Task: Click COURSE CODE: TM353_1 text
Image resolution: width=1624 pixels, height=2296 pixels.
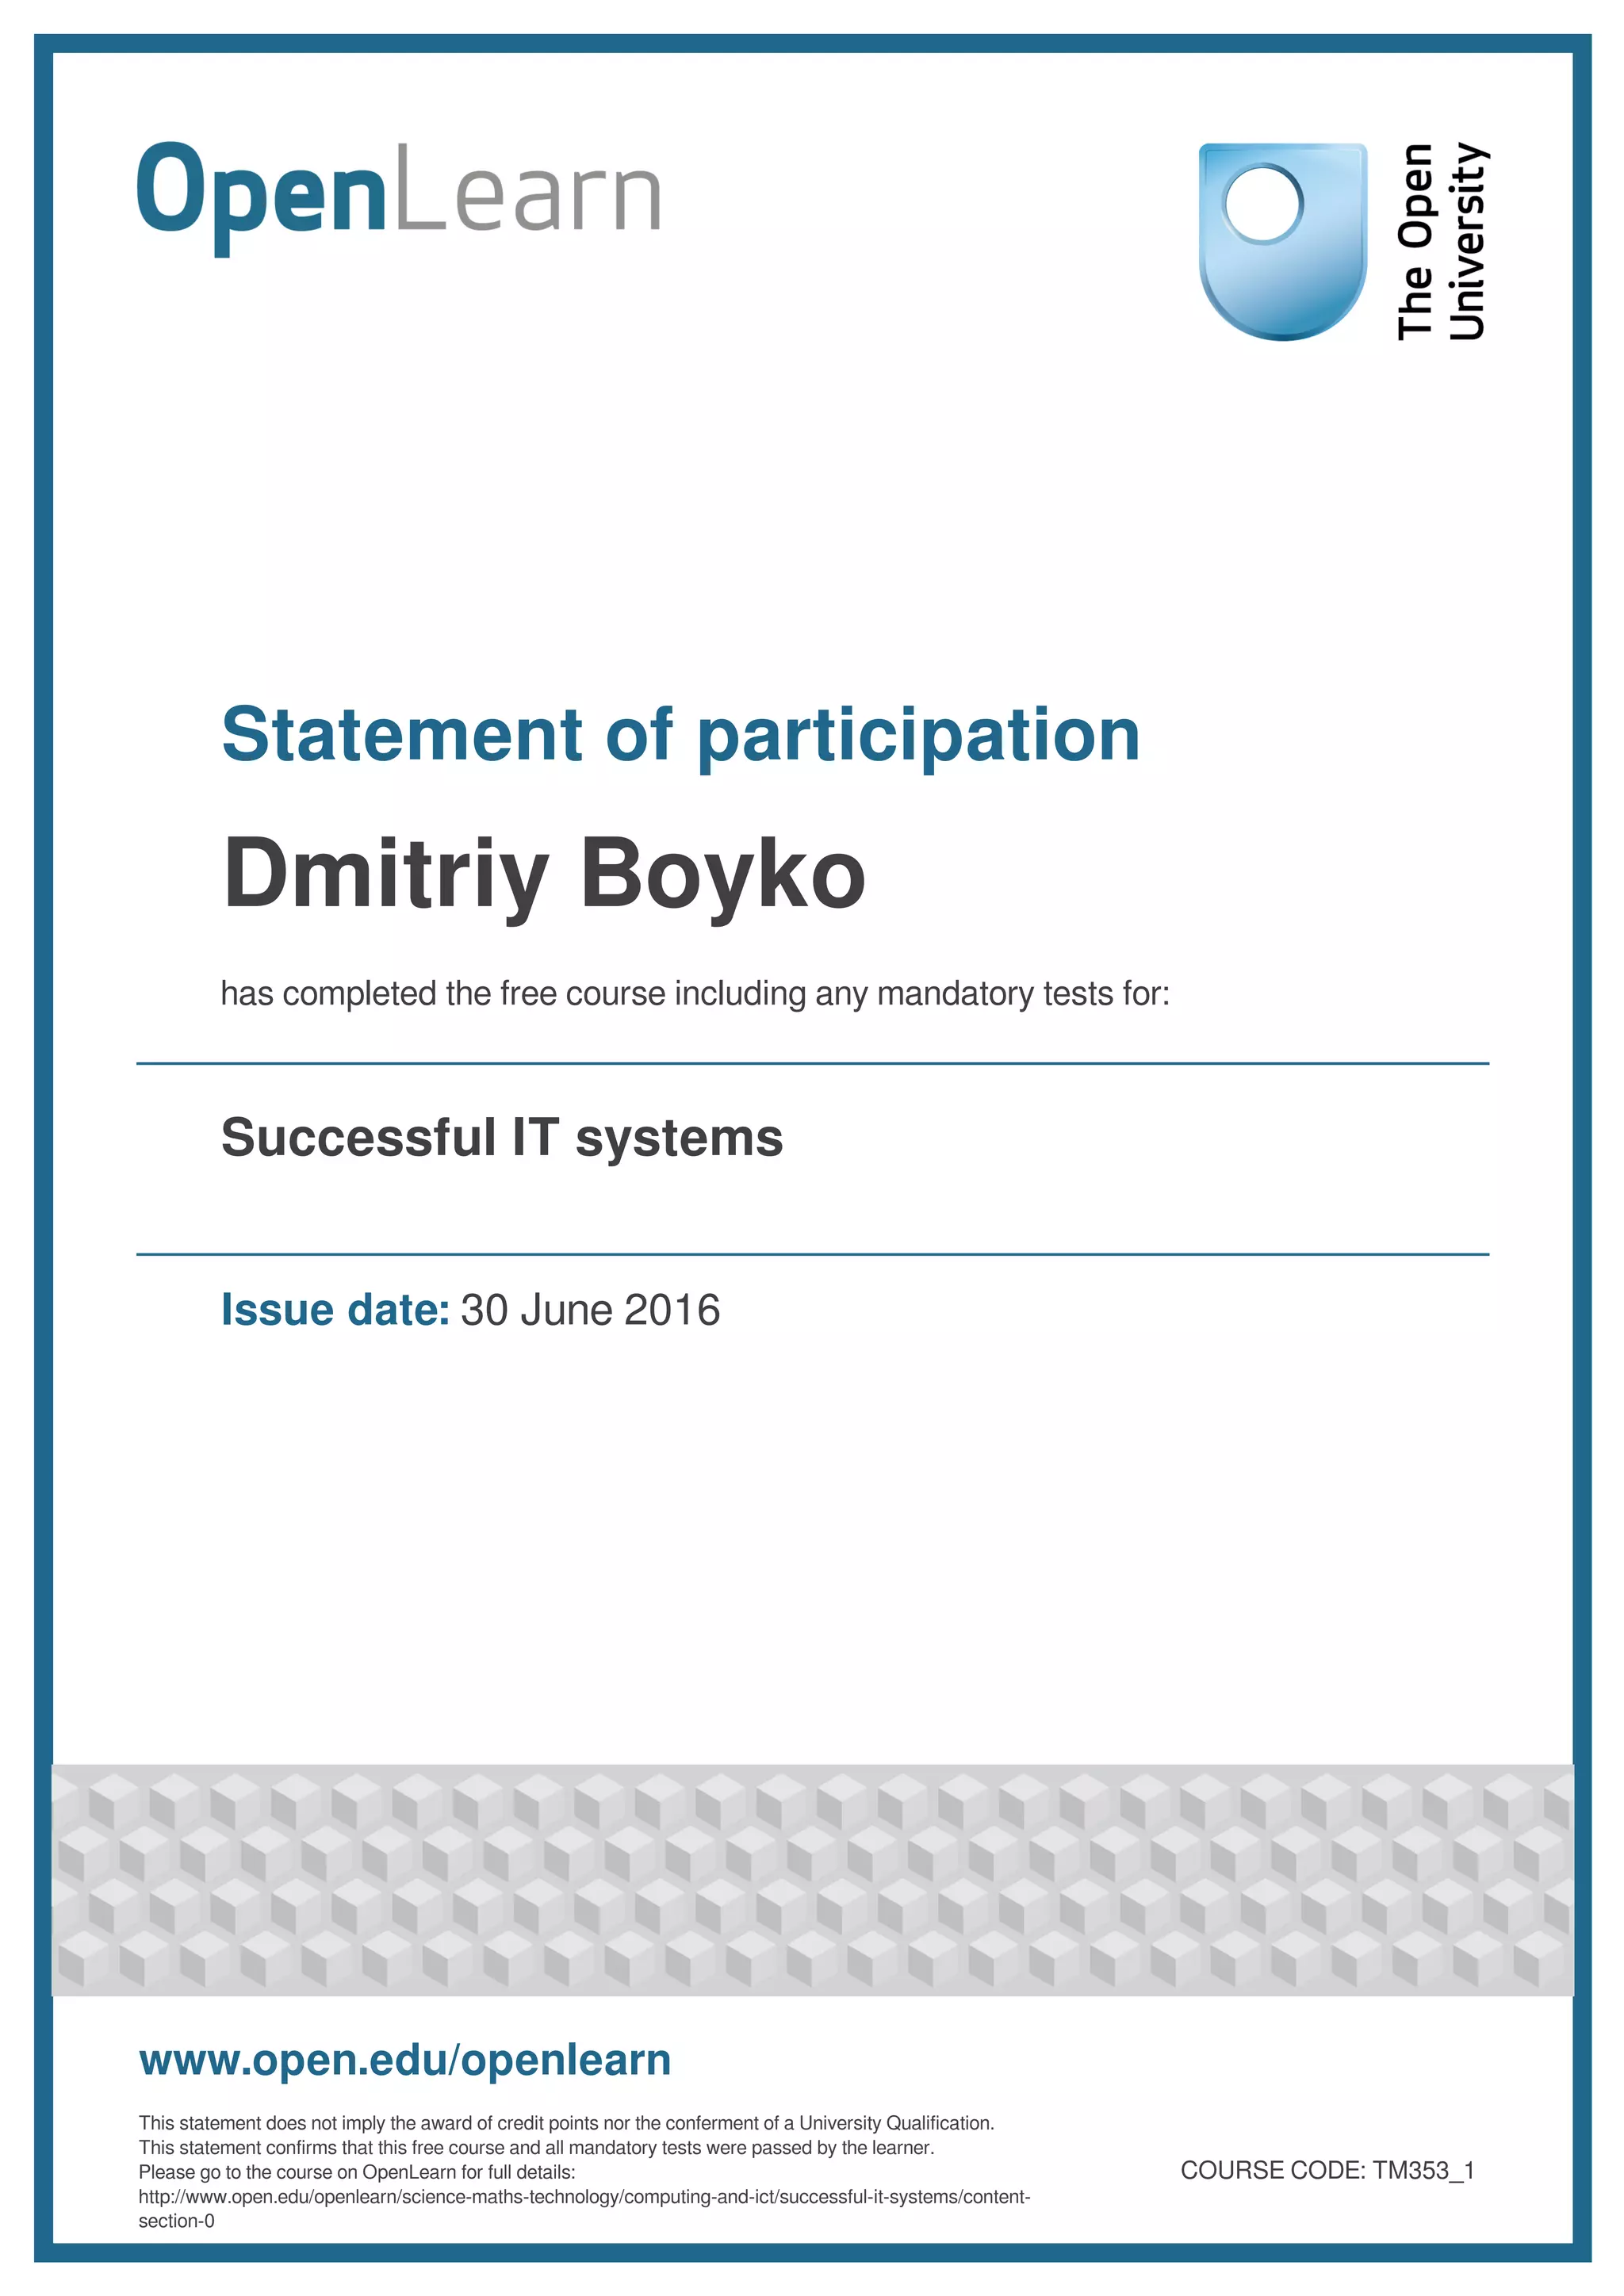Action: (x=1327, y=2170)
